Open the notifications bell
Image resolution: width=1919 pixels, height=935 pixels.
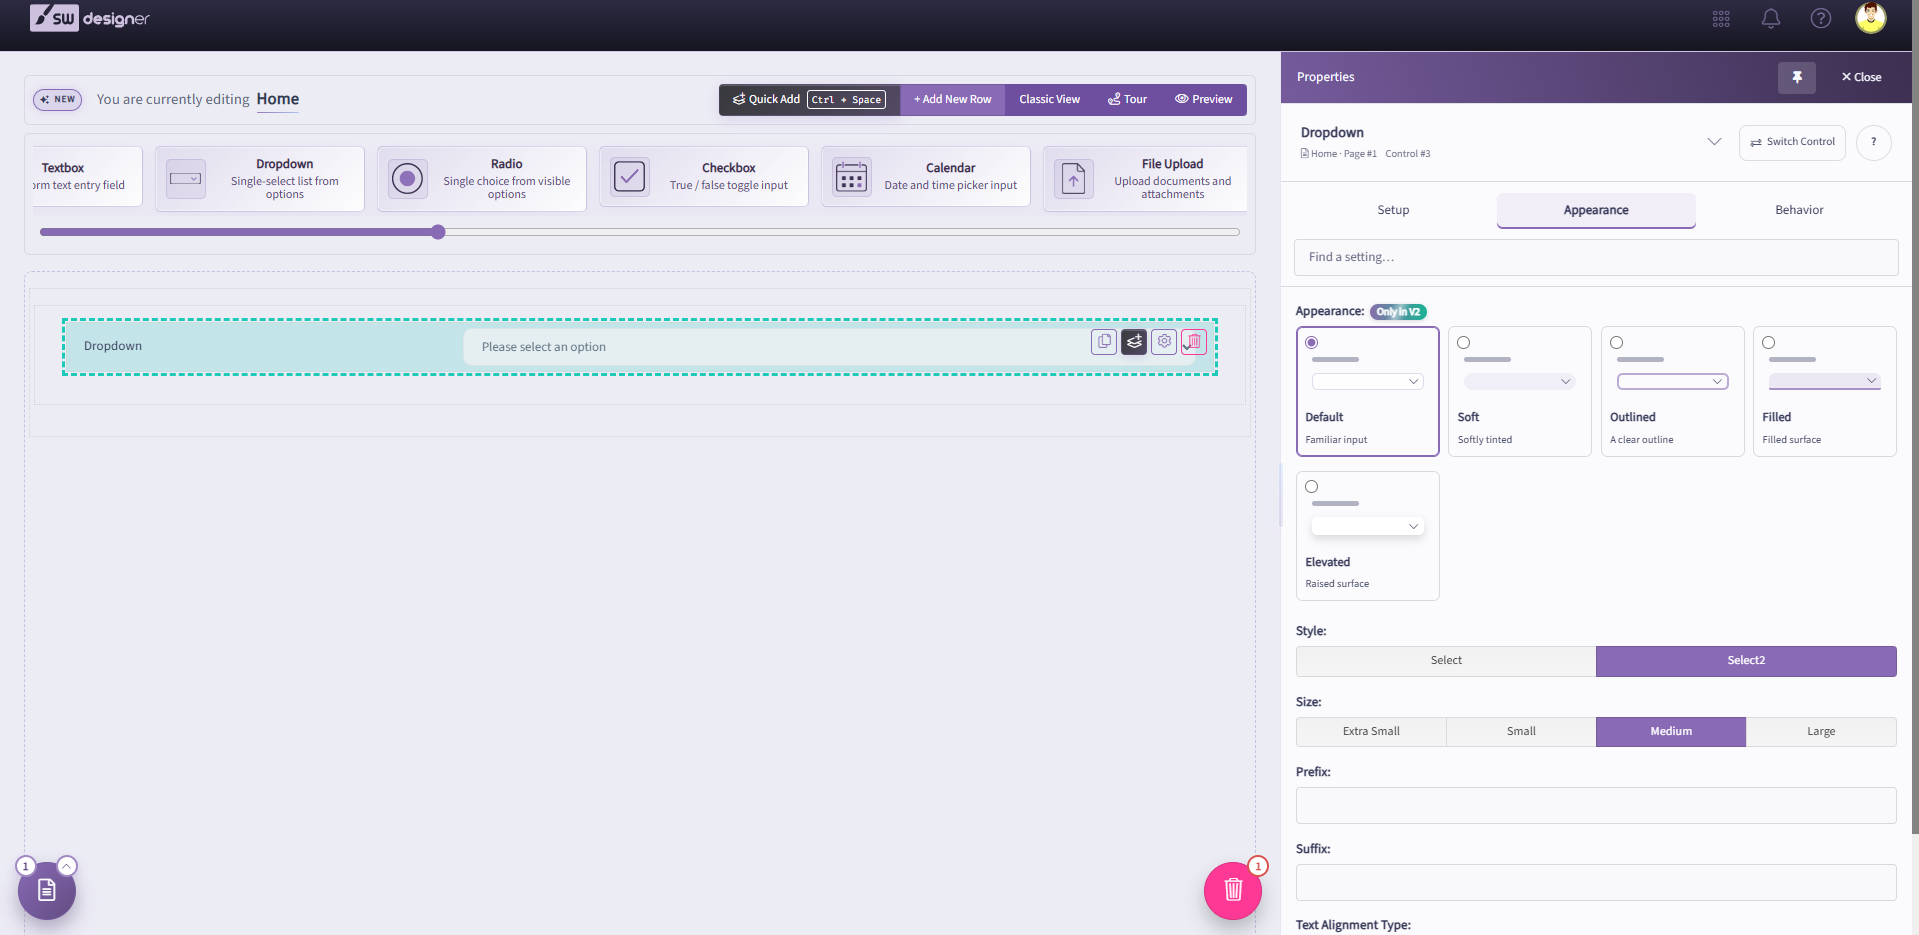(x=1771, y=19)
